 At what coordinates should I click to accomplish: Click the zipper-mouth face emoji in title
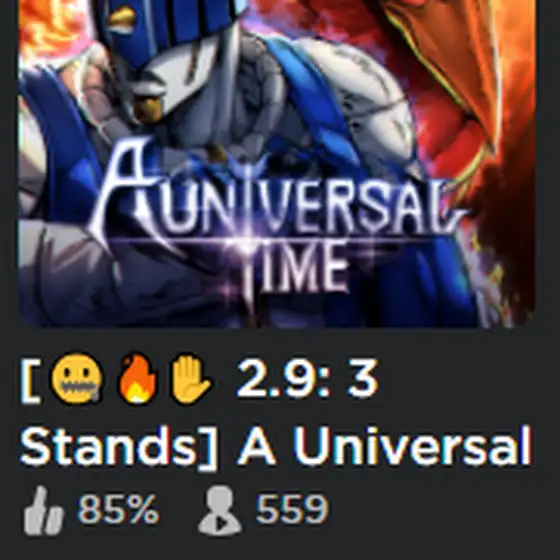(78, 380)
